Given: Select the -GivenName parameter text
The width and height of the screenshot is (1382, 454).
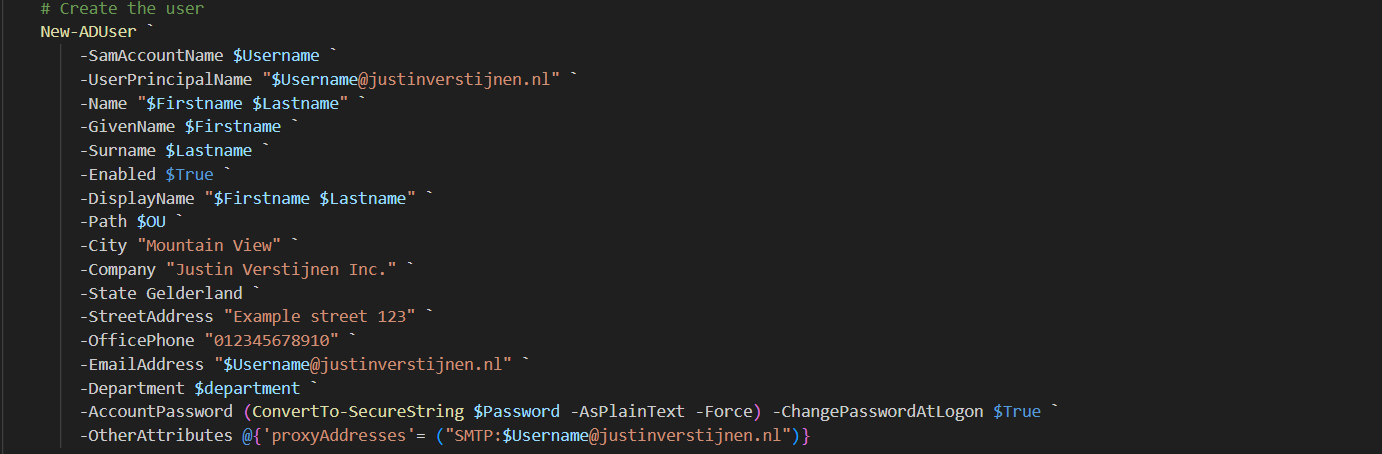Looking at the screenshot, I should (128, 127).
